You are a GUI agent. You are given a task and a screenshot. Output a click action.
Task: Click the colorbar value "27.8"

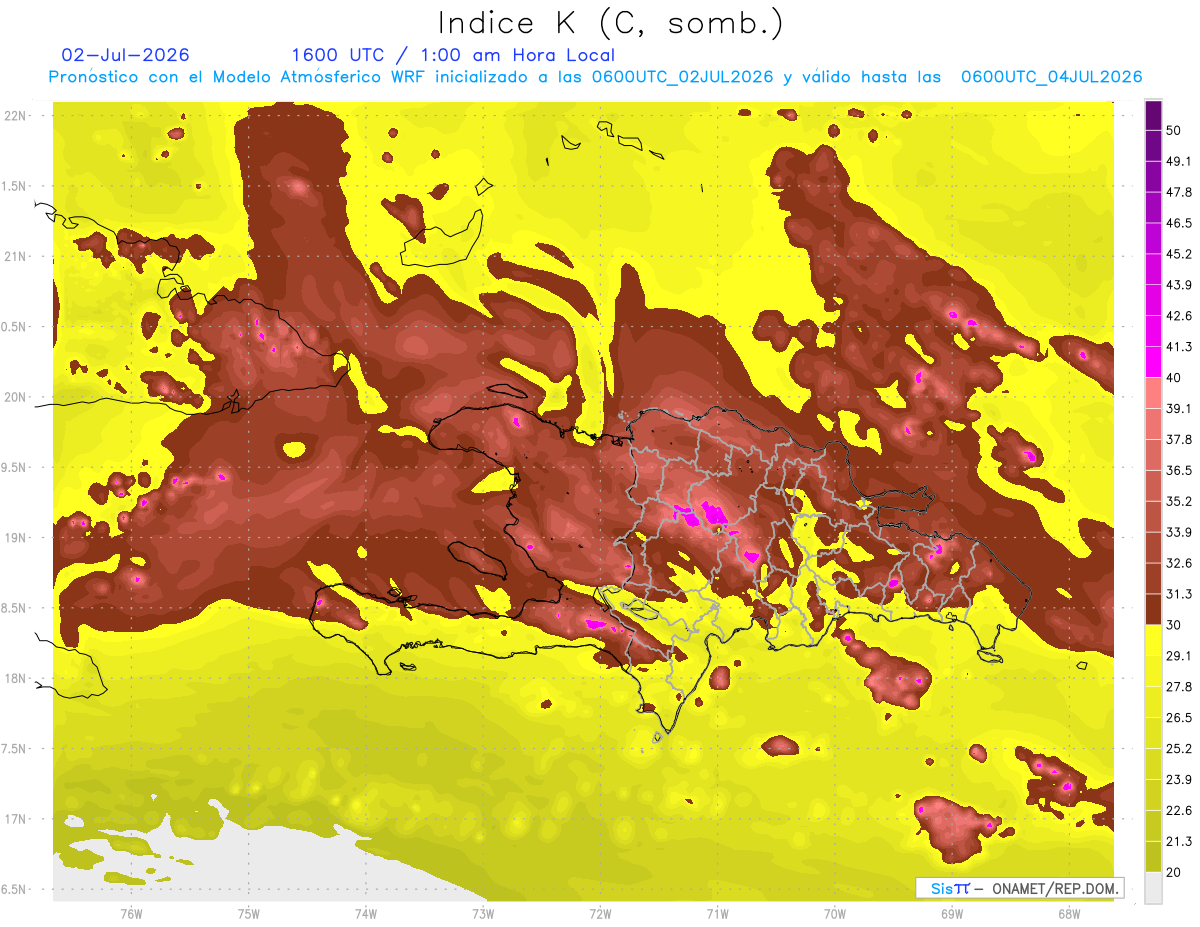tap(1178, 687)
